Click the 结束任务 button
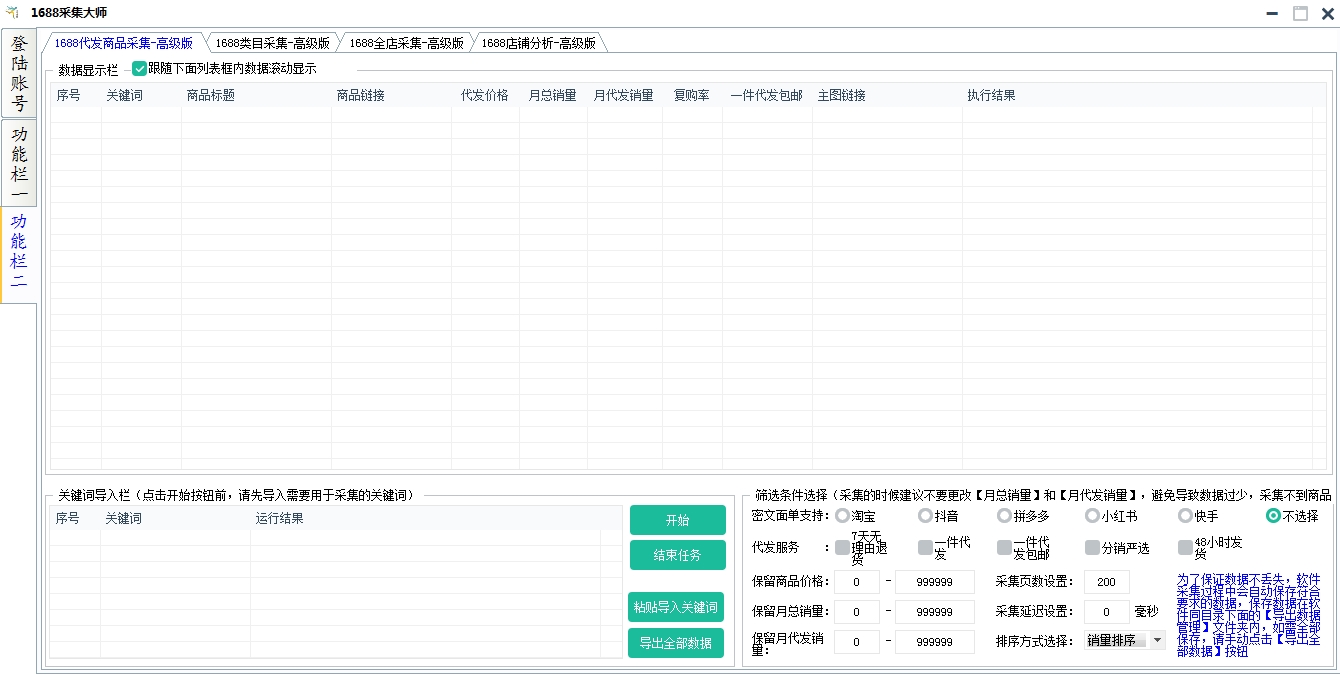Image resolution: width=1340 pixels, height=675 pixels. coord(678,555)
